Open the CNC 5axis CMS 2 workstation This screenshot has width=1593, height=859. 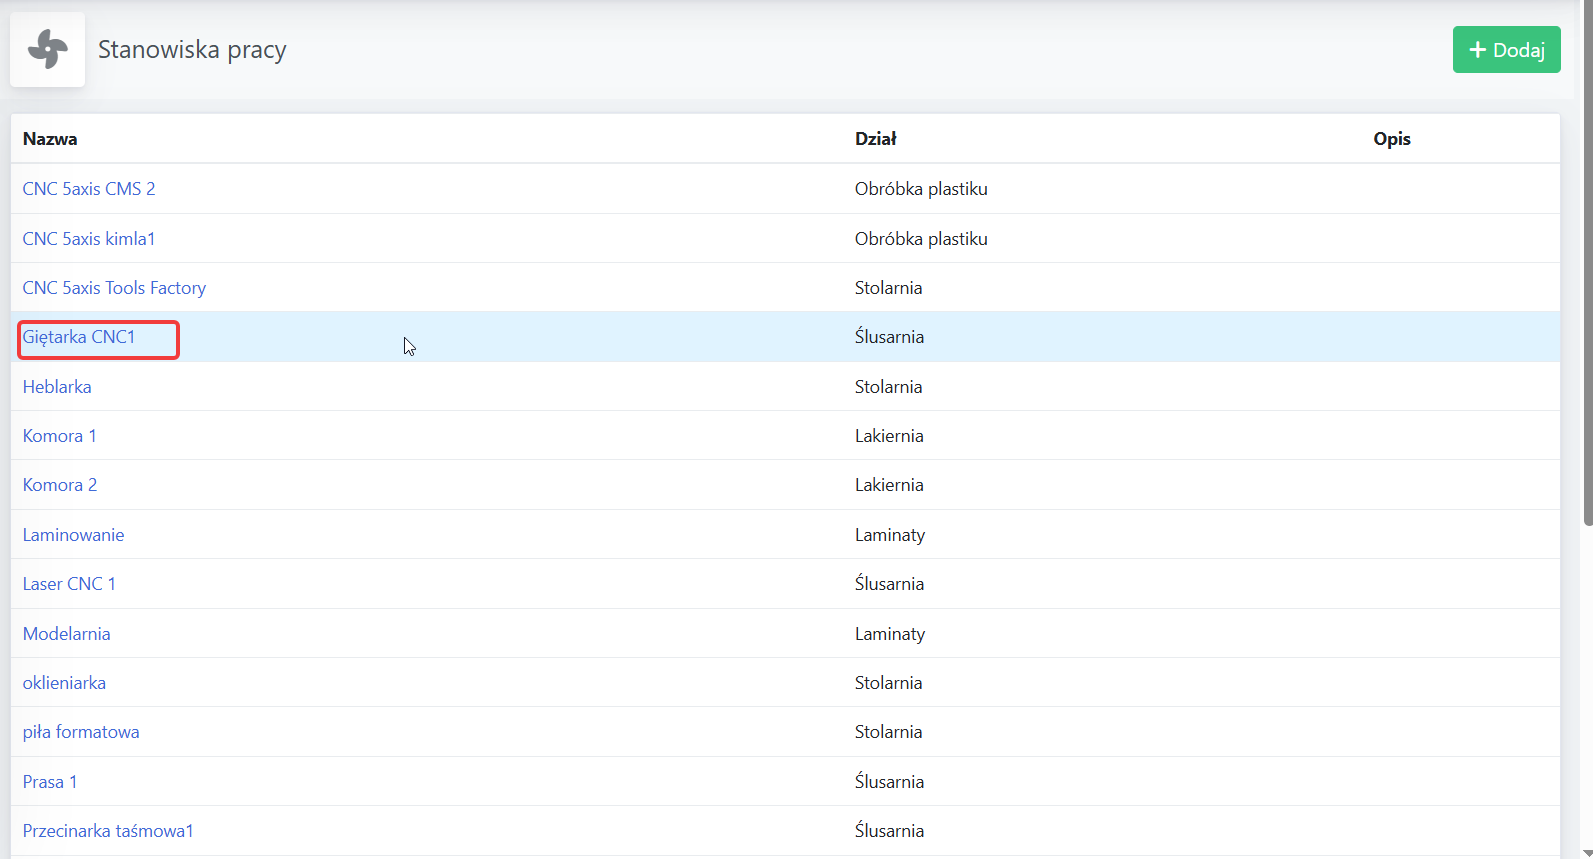coord(89,189)
